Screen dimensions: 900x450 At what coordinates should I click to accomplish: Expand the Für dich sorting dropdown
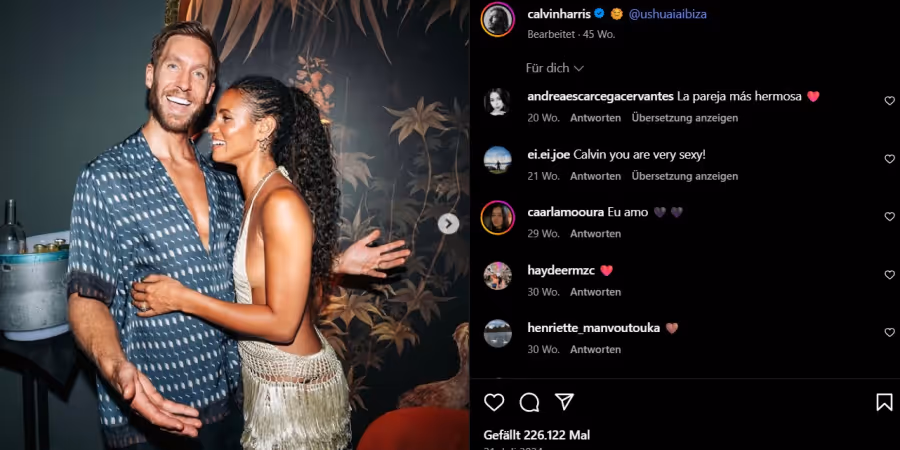click(554, 68)
